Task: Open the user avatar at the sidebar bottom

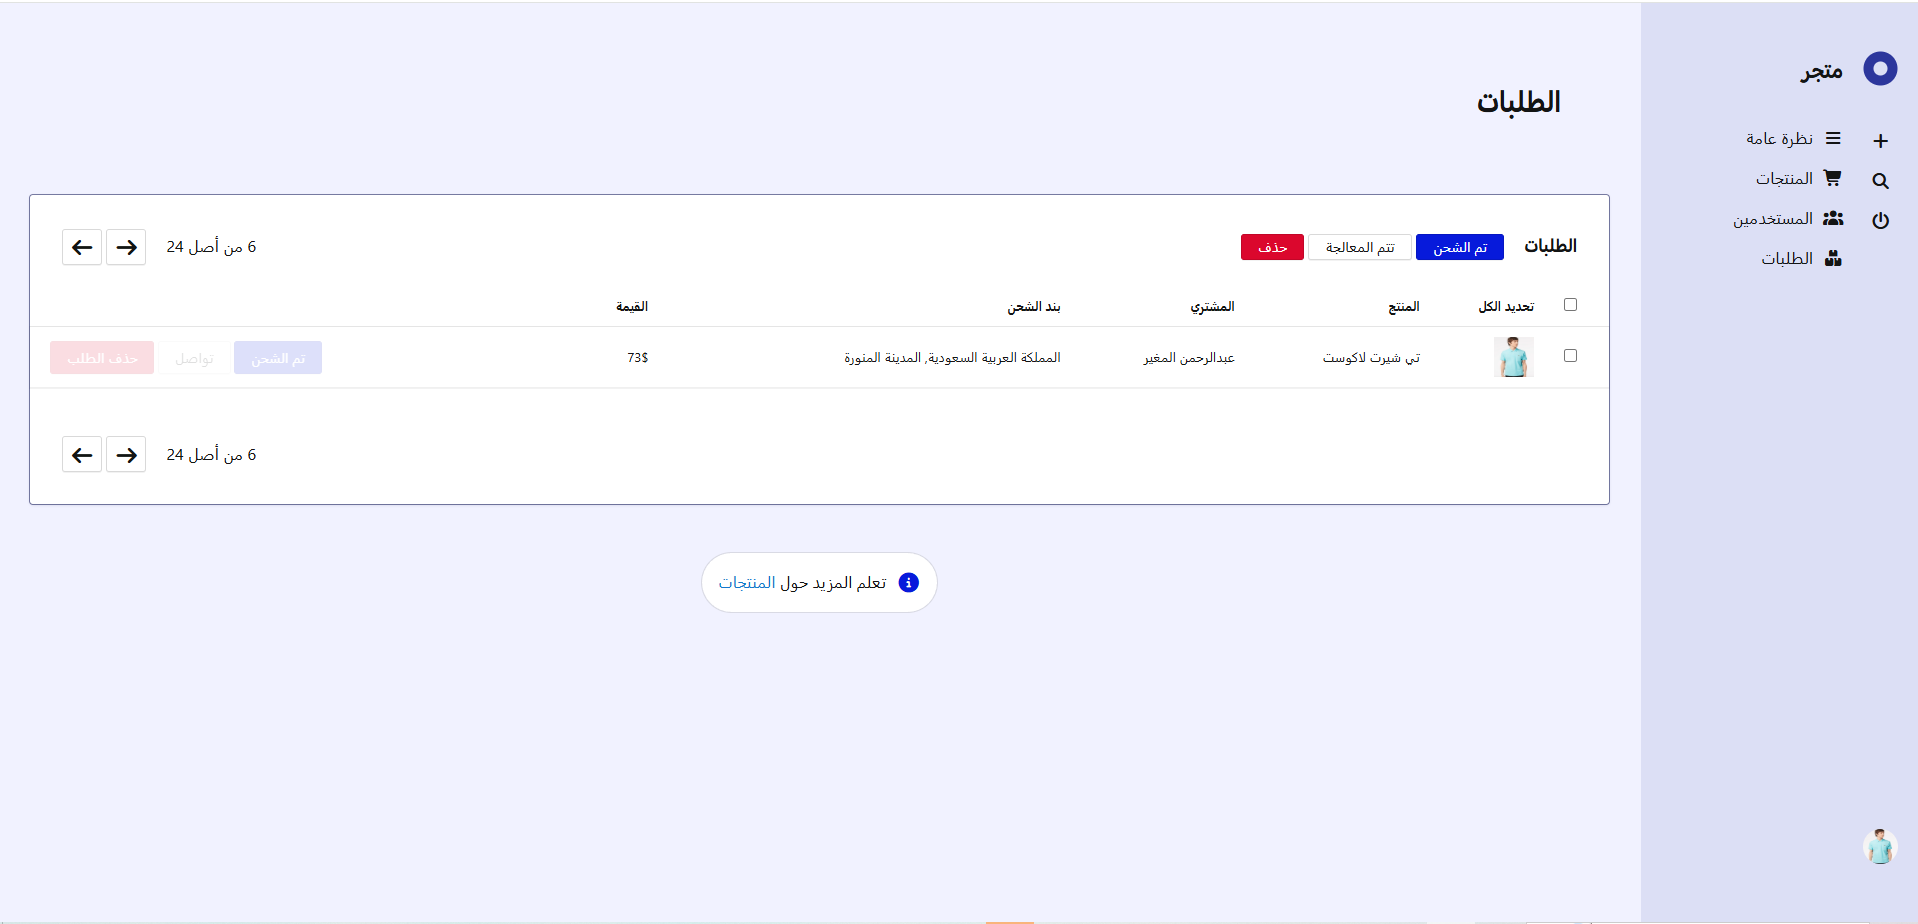Action: tap(1879, 847)
